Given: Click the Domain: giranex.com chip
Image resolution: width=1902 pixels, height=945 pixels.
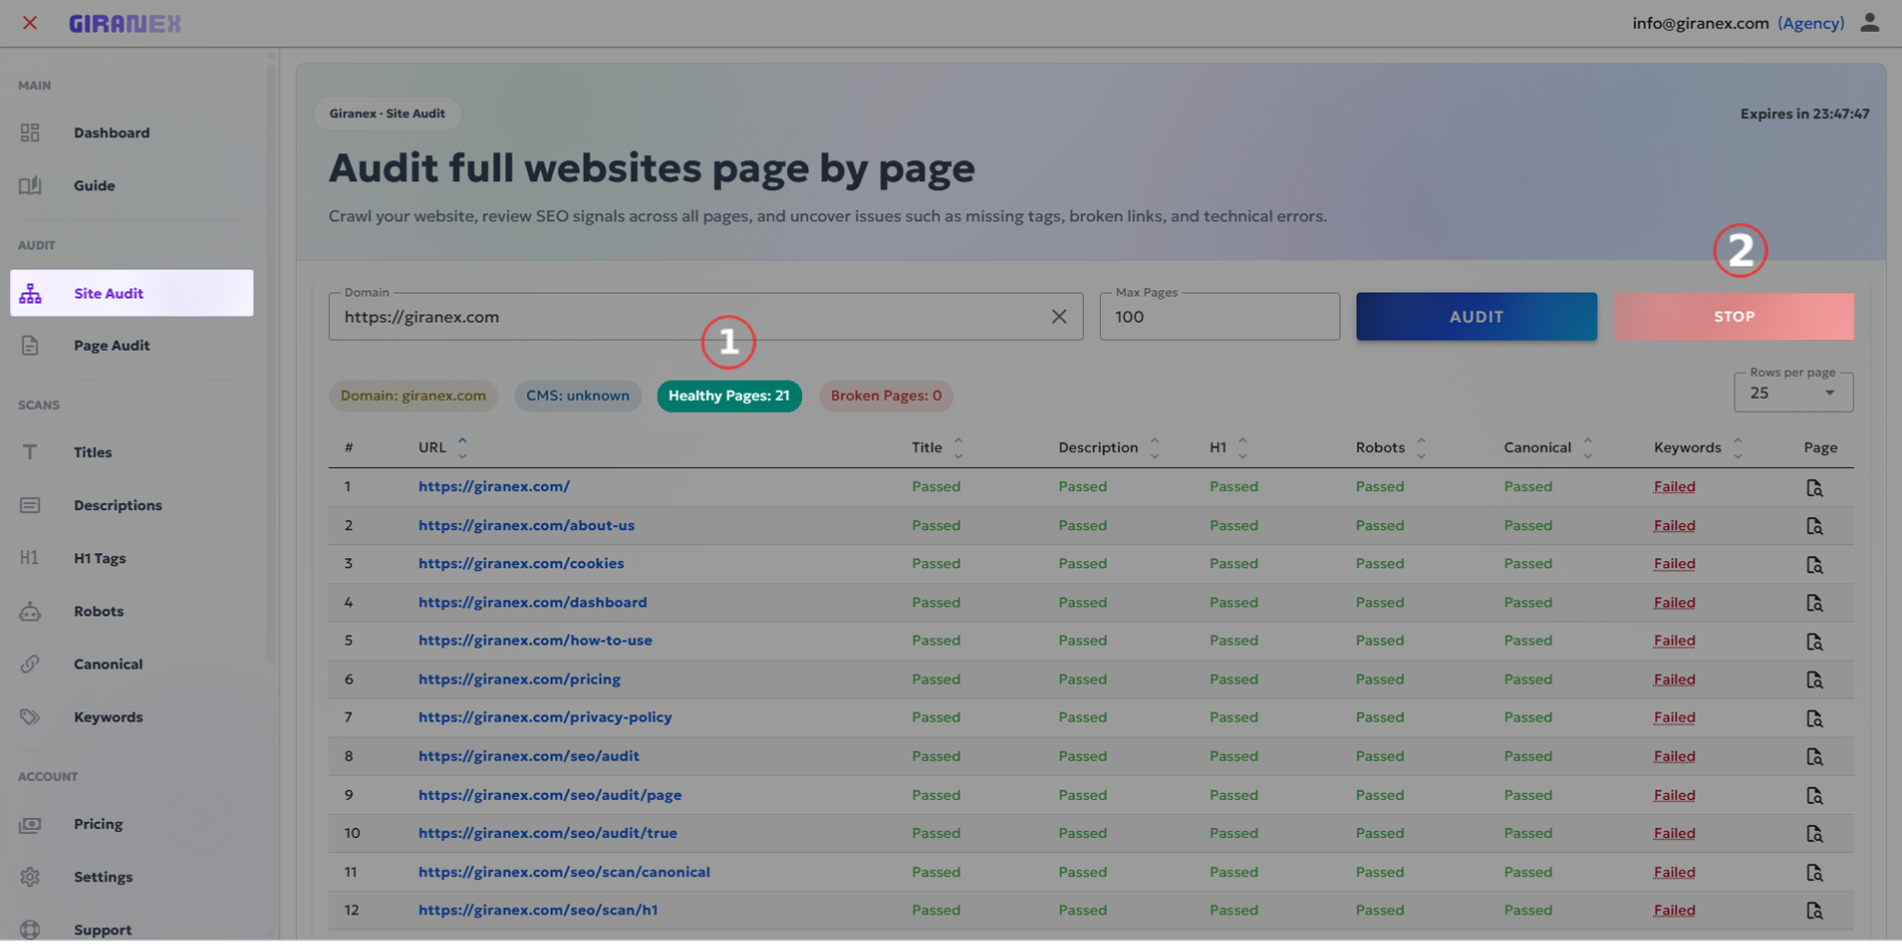Looking at the screenshot, I should pyautogui.click(x=413, y=396).
